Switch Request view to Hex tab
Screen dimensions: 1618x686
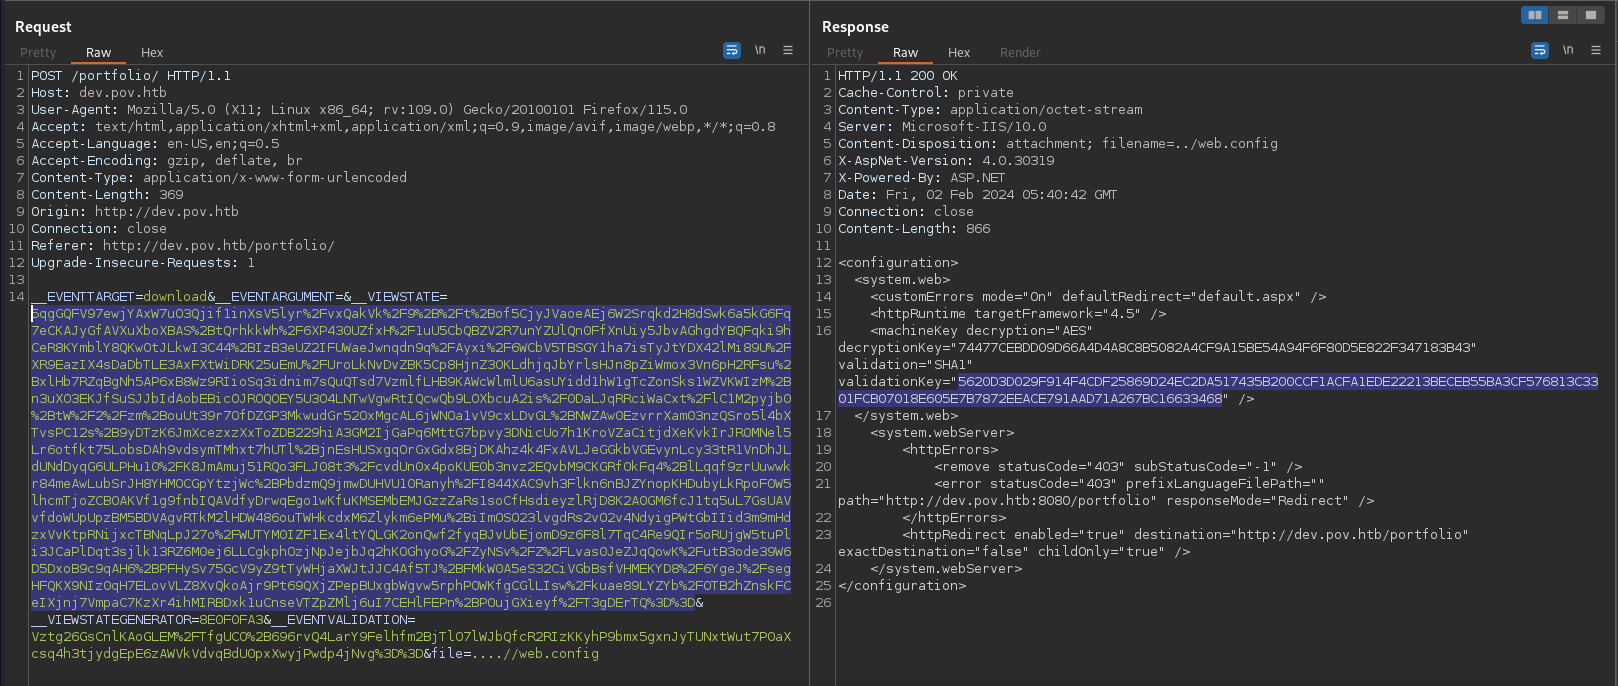[x=152, y=52]
